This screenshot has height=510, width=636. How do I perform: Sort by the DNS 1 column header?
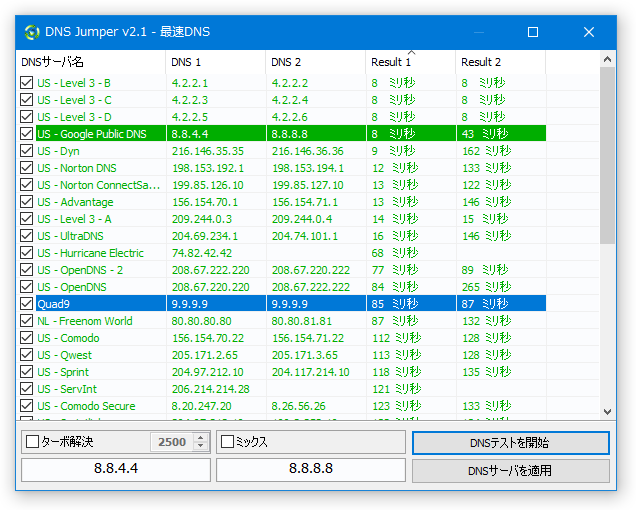(x=216, y=62)
